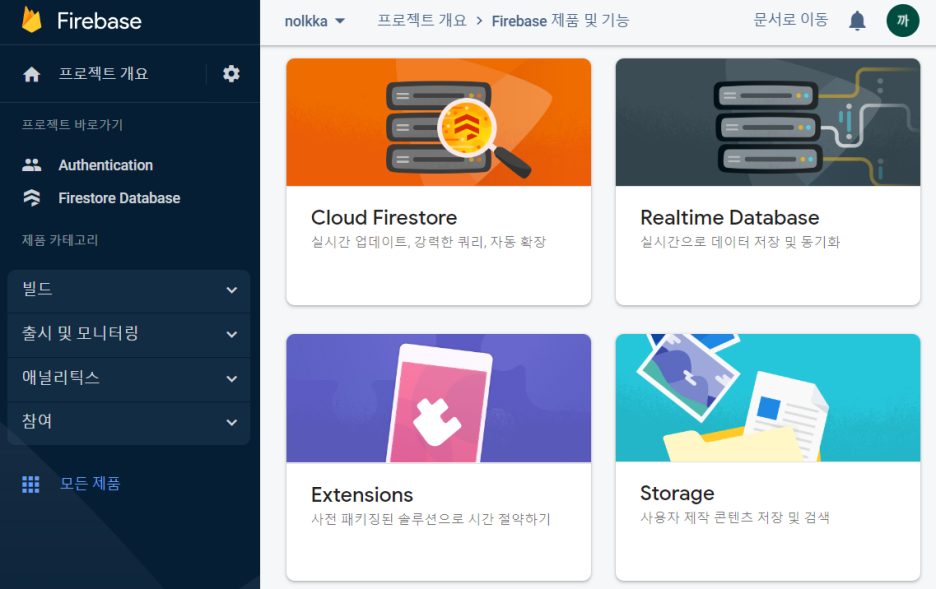Viewport: 936px width, 589px height.
Task: Expand the 출시 및 모니터링 category
Action: point(129,334)
